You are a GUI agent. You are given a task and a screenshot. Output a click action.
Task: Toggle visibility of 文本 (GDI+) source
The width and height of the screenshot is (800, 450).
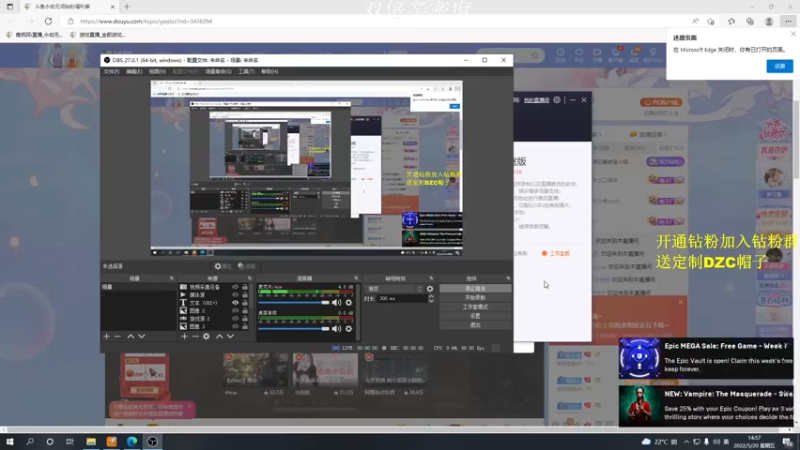(235, 303)
